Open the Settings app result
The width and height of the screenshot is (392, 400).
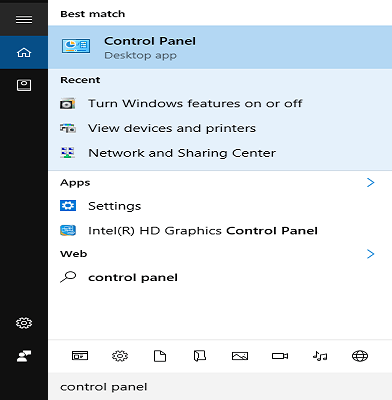[x=220, y=206]
